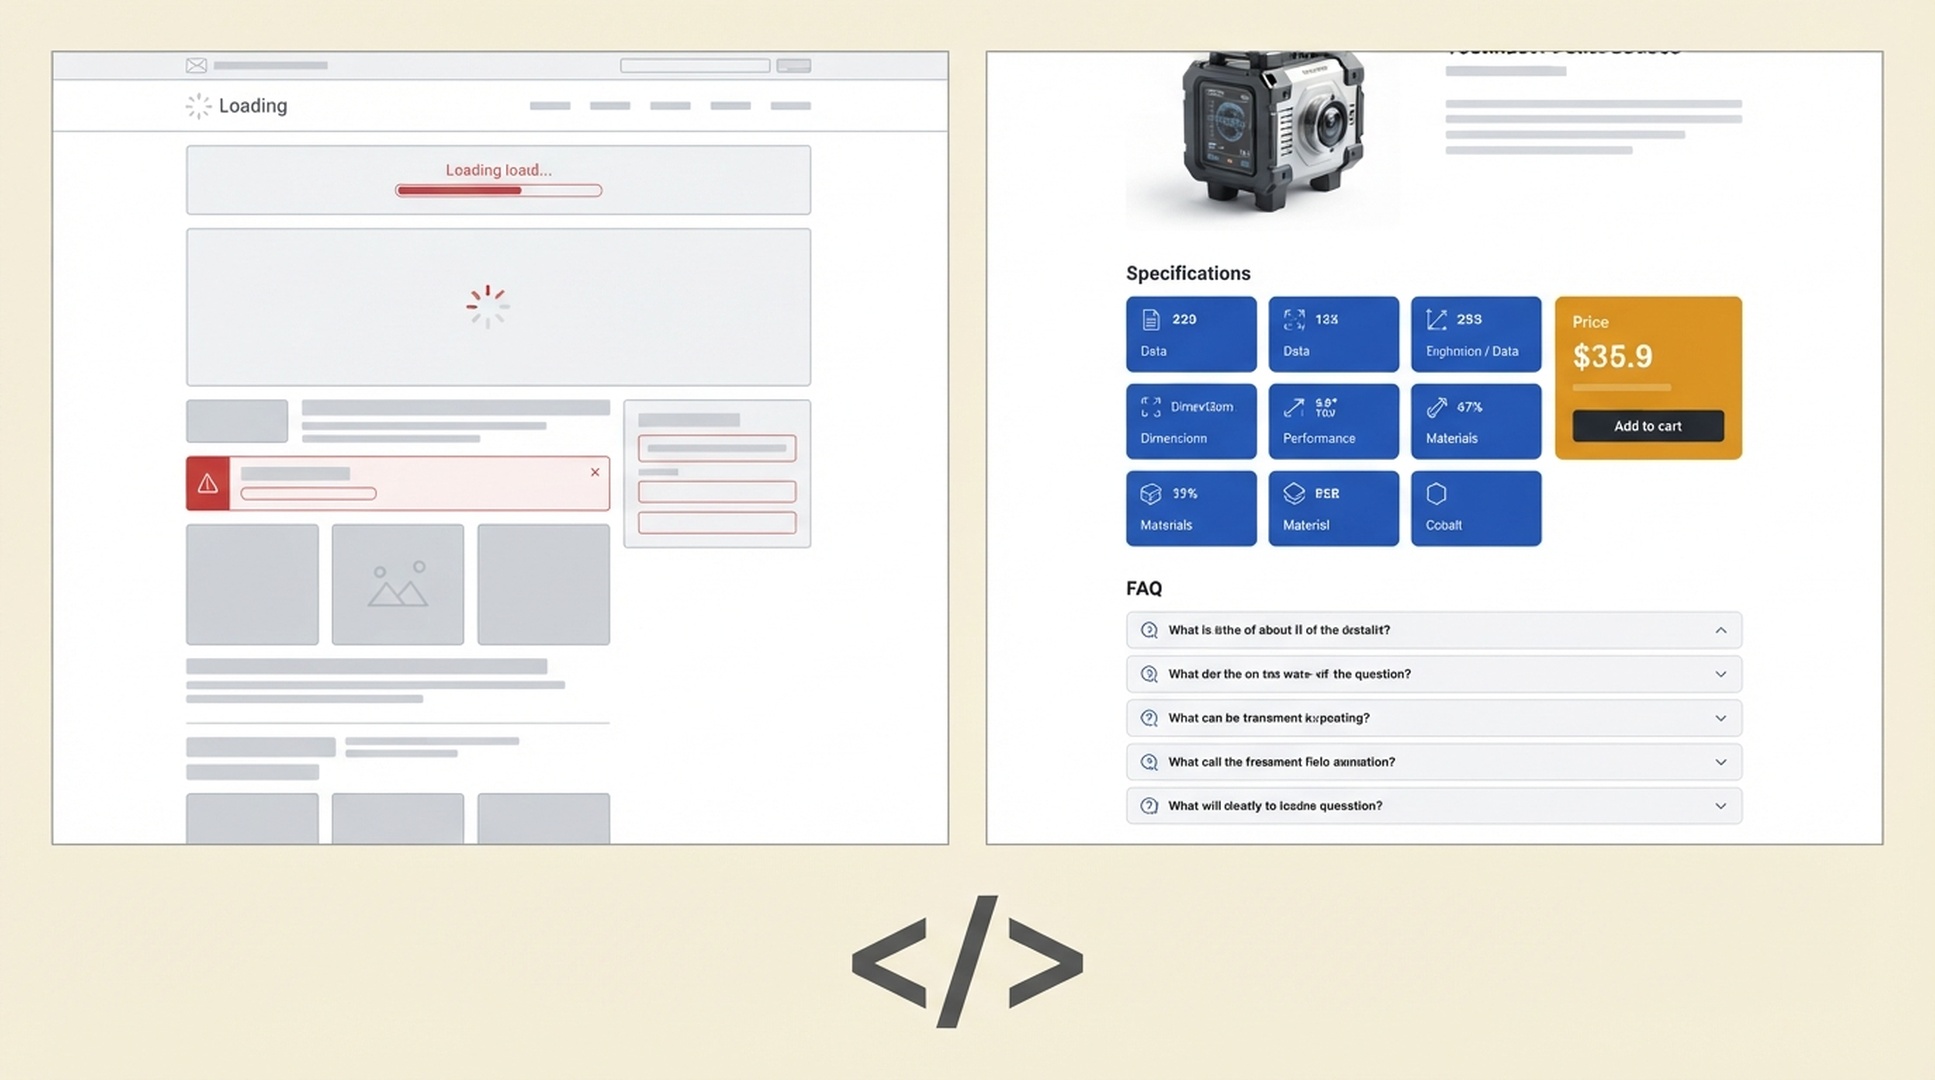Click the arrow icon on the Performance card
This screenshot has width=1935, height=1080.
(x=1294, y=407)
